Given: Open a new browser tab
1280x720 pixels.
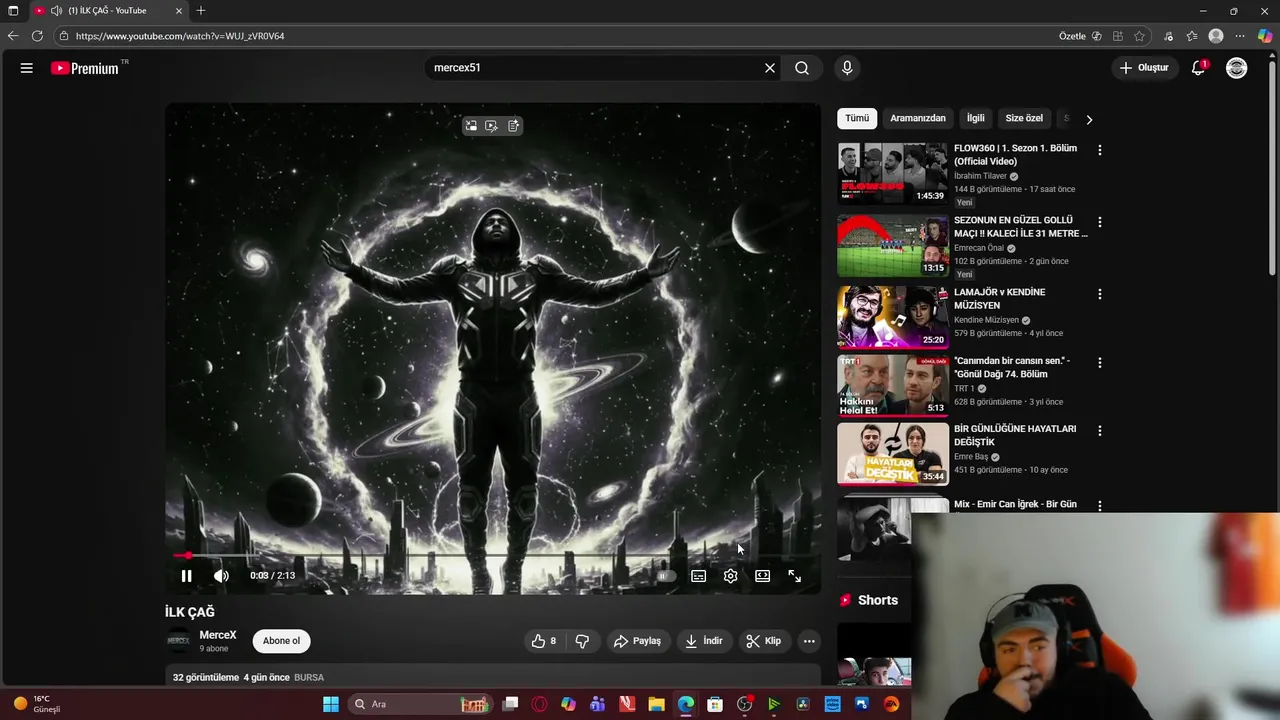Looking at the screenshot, I should coord(201,11).
